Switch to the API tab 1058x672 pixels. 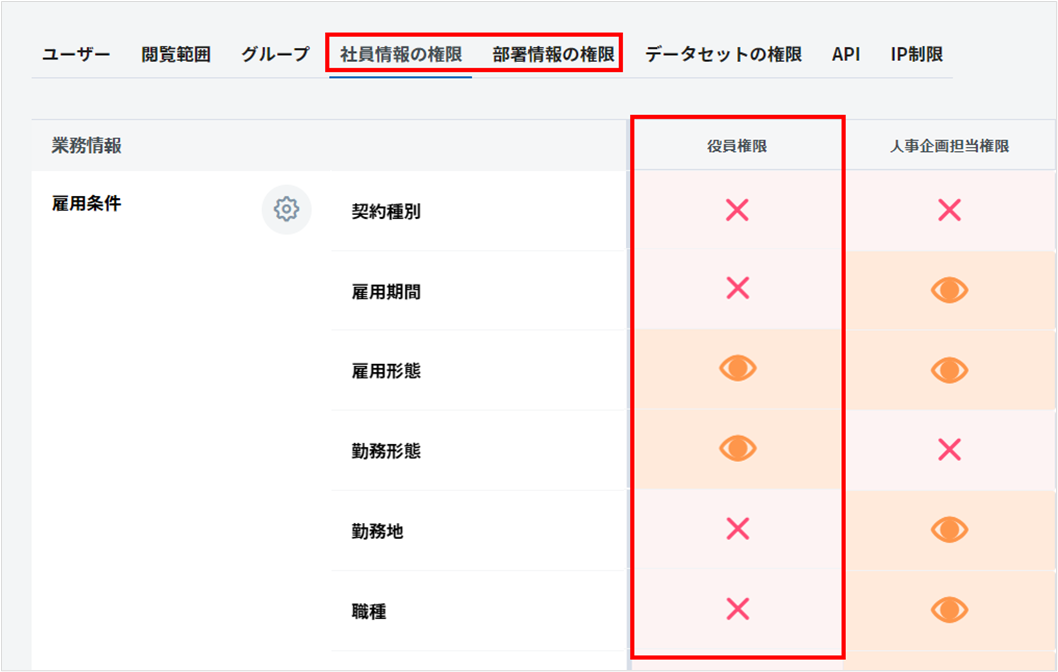846,54
